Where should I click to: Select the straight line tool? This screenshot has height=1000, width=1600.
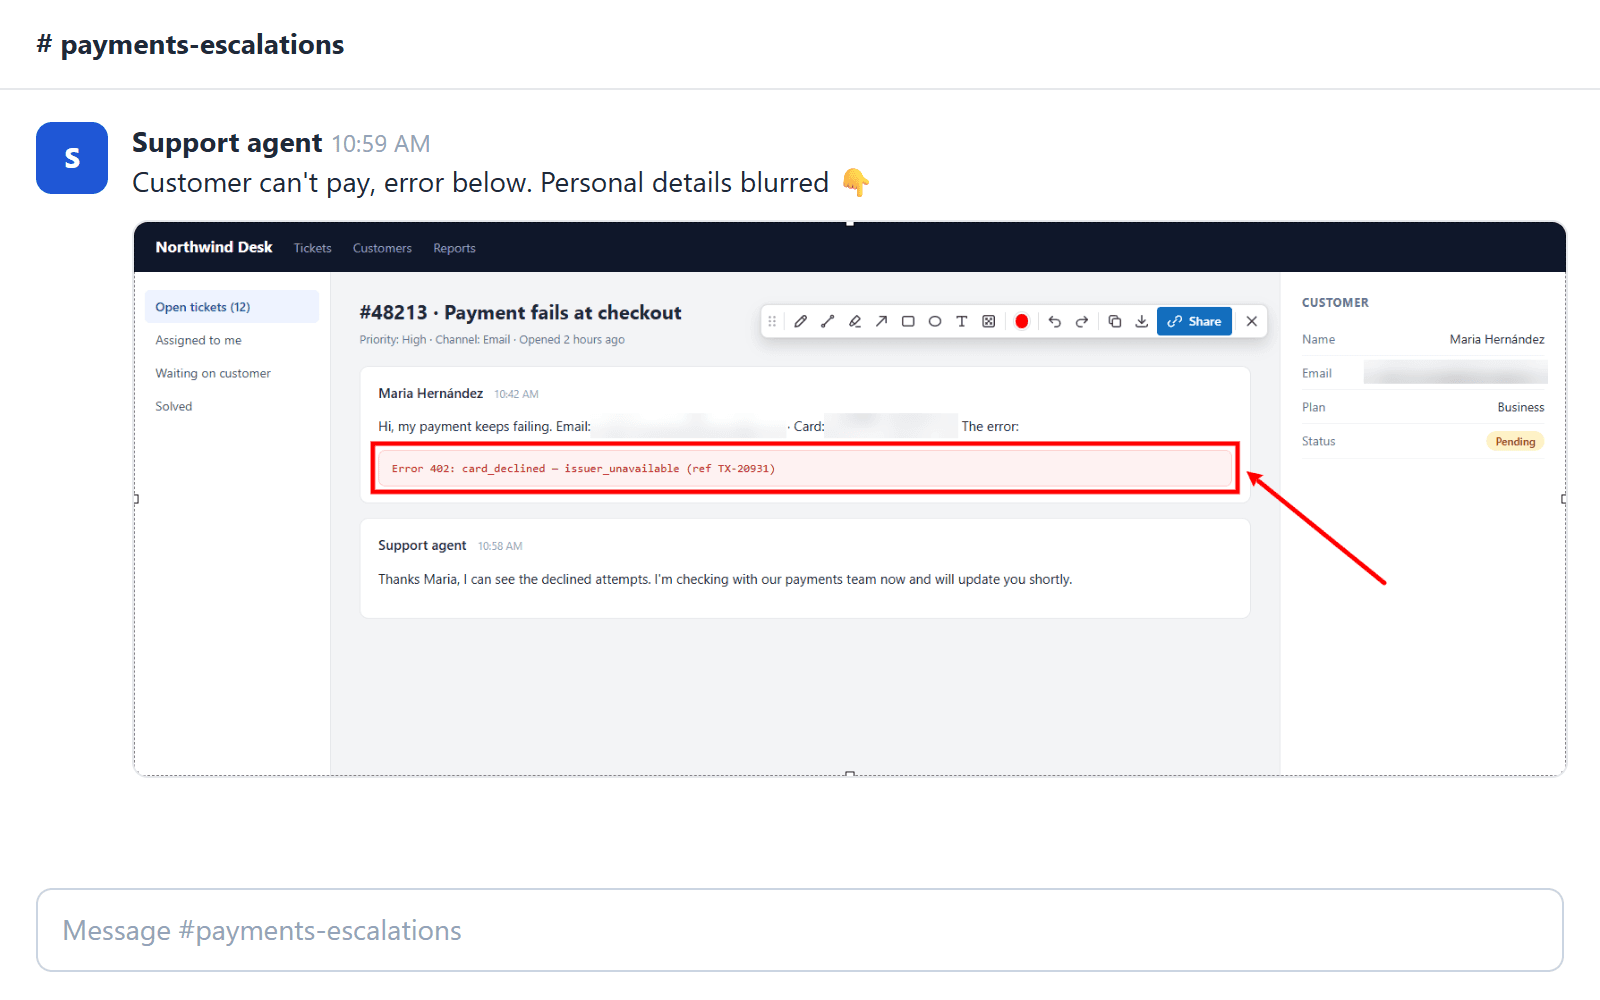(x=827, y=321)
